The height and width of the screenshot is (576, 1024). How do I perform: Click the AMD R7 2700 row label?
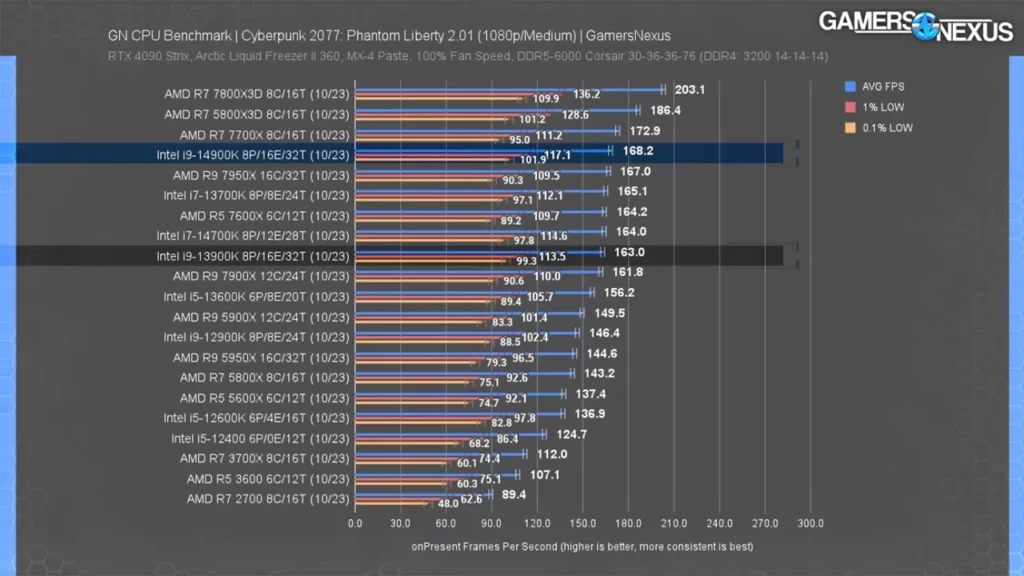click(x=267, y=498)
